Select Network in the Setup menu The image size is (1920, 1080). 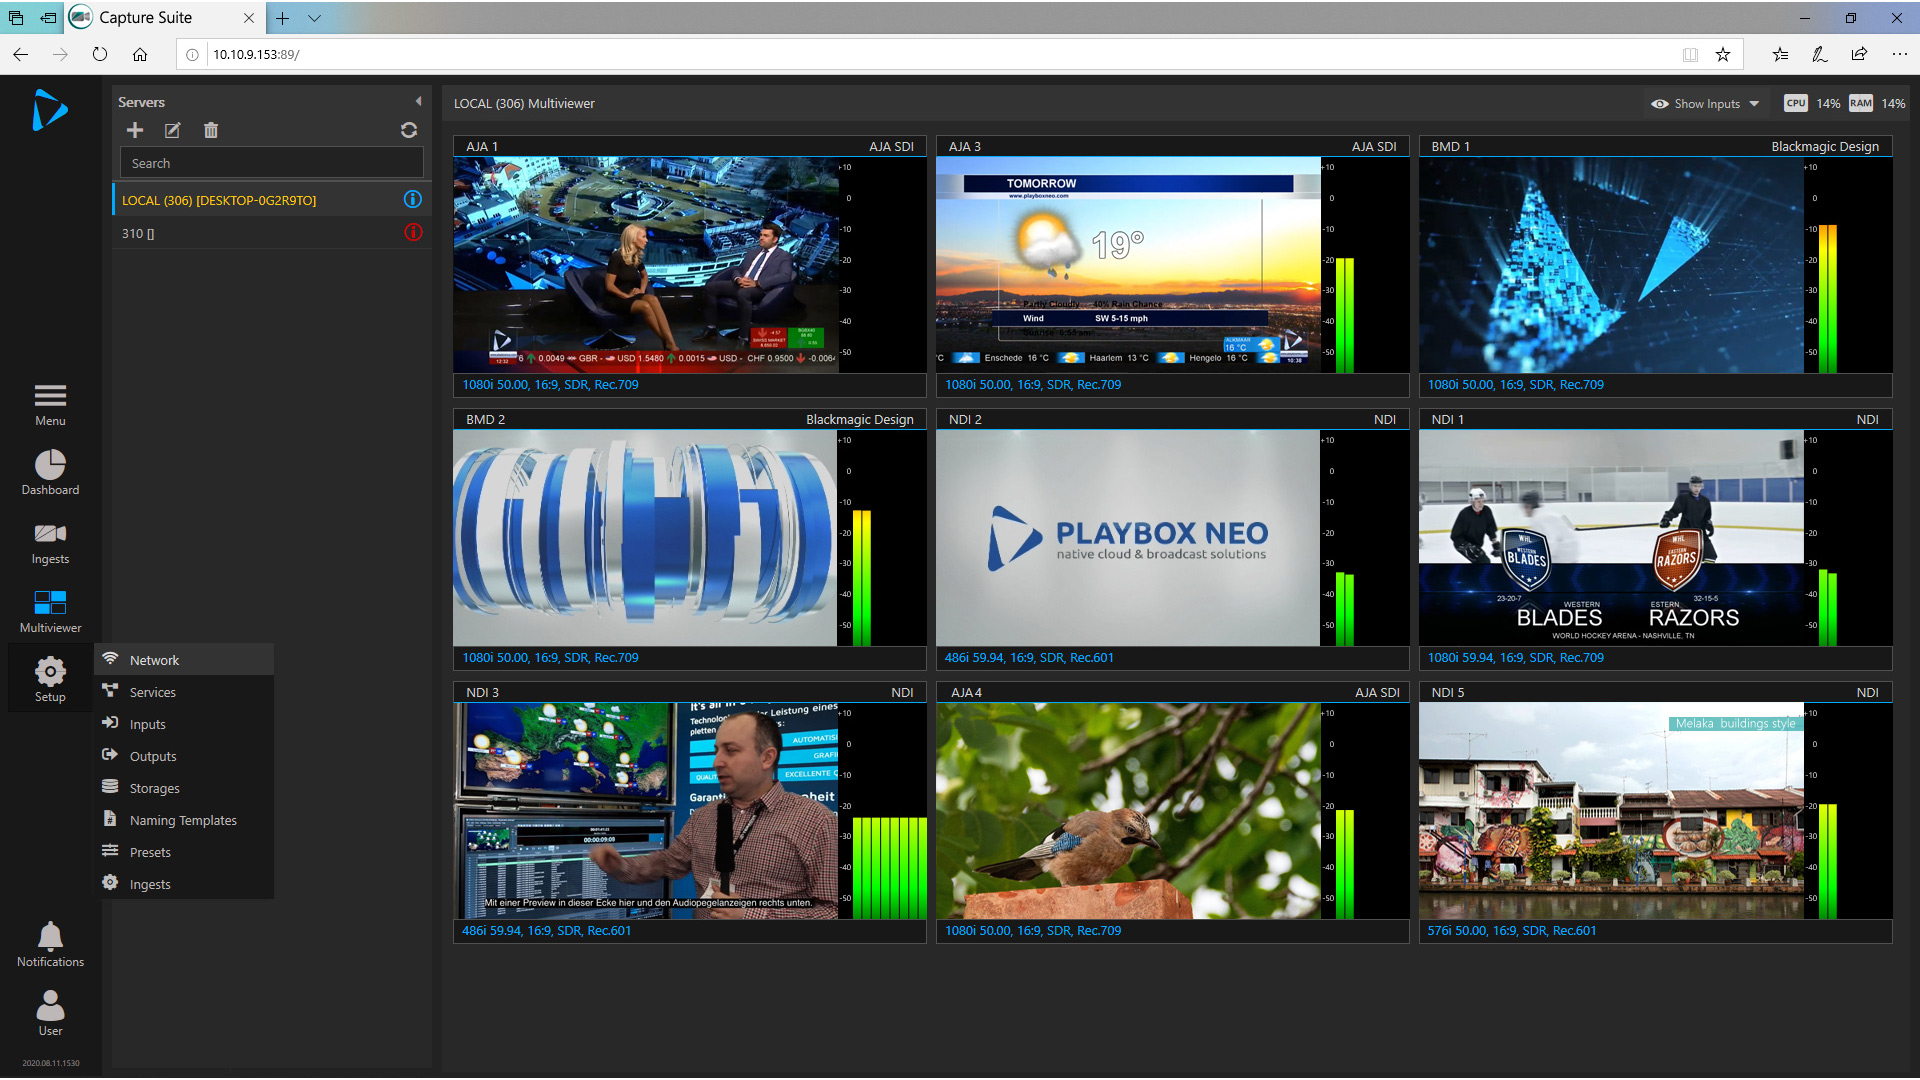tap(154, 659)
